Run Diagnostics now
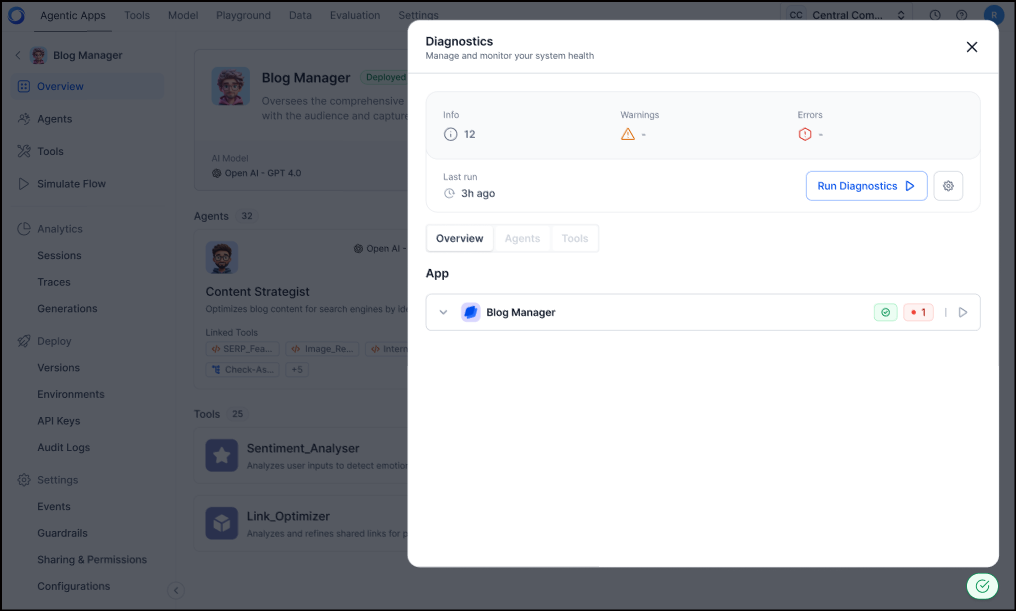 (x=866, y=186)
